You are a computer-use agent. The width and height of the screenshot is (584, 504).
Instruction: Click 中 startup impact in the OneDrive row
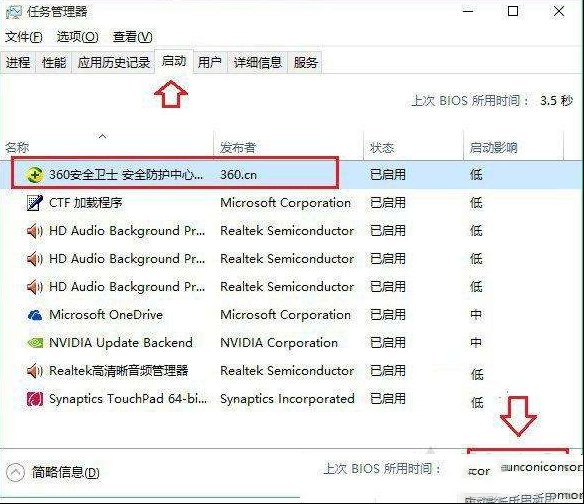click(x=476, y=315)
